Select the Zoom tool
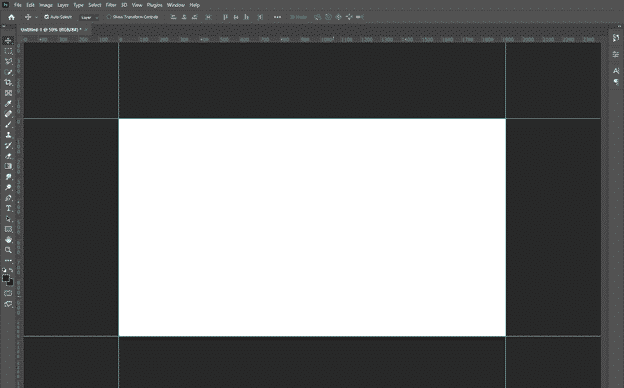The image size is (624, 388). [8, 250]
